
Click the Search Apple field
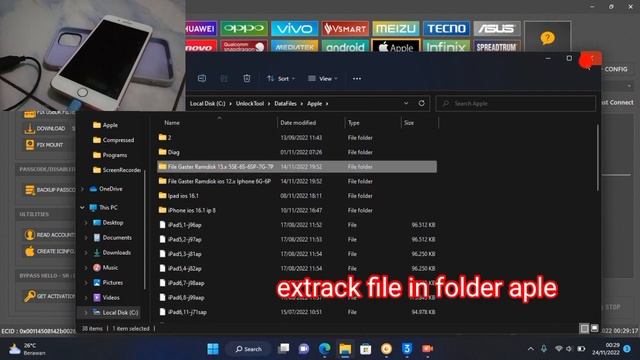point(516,104)
